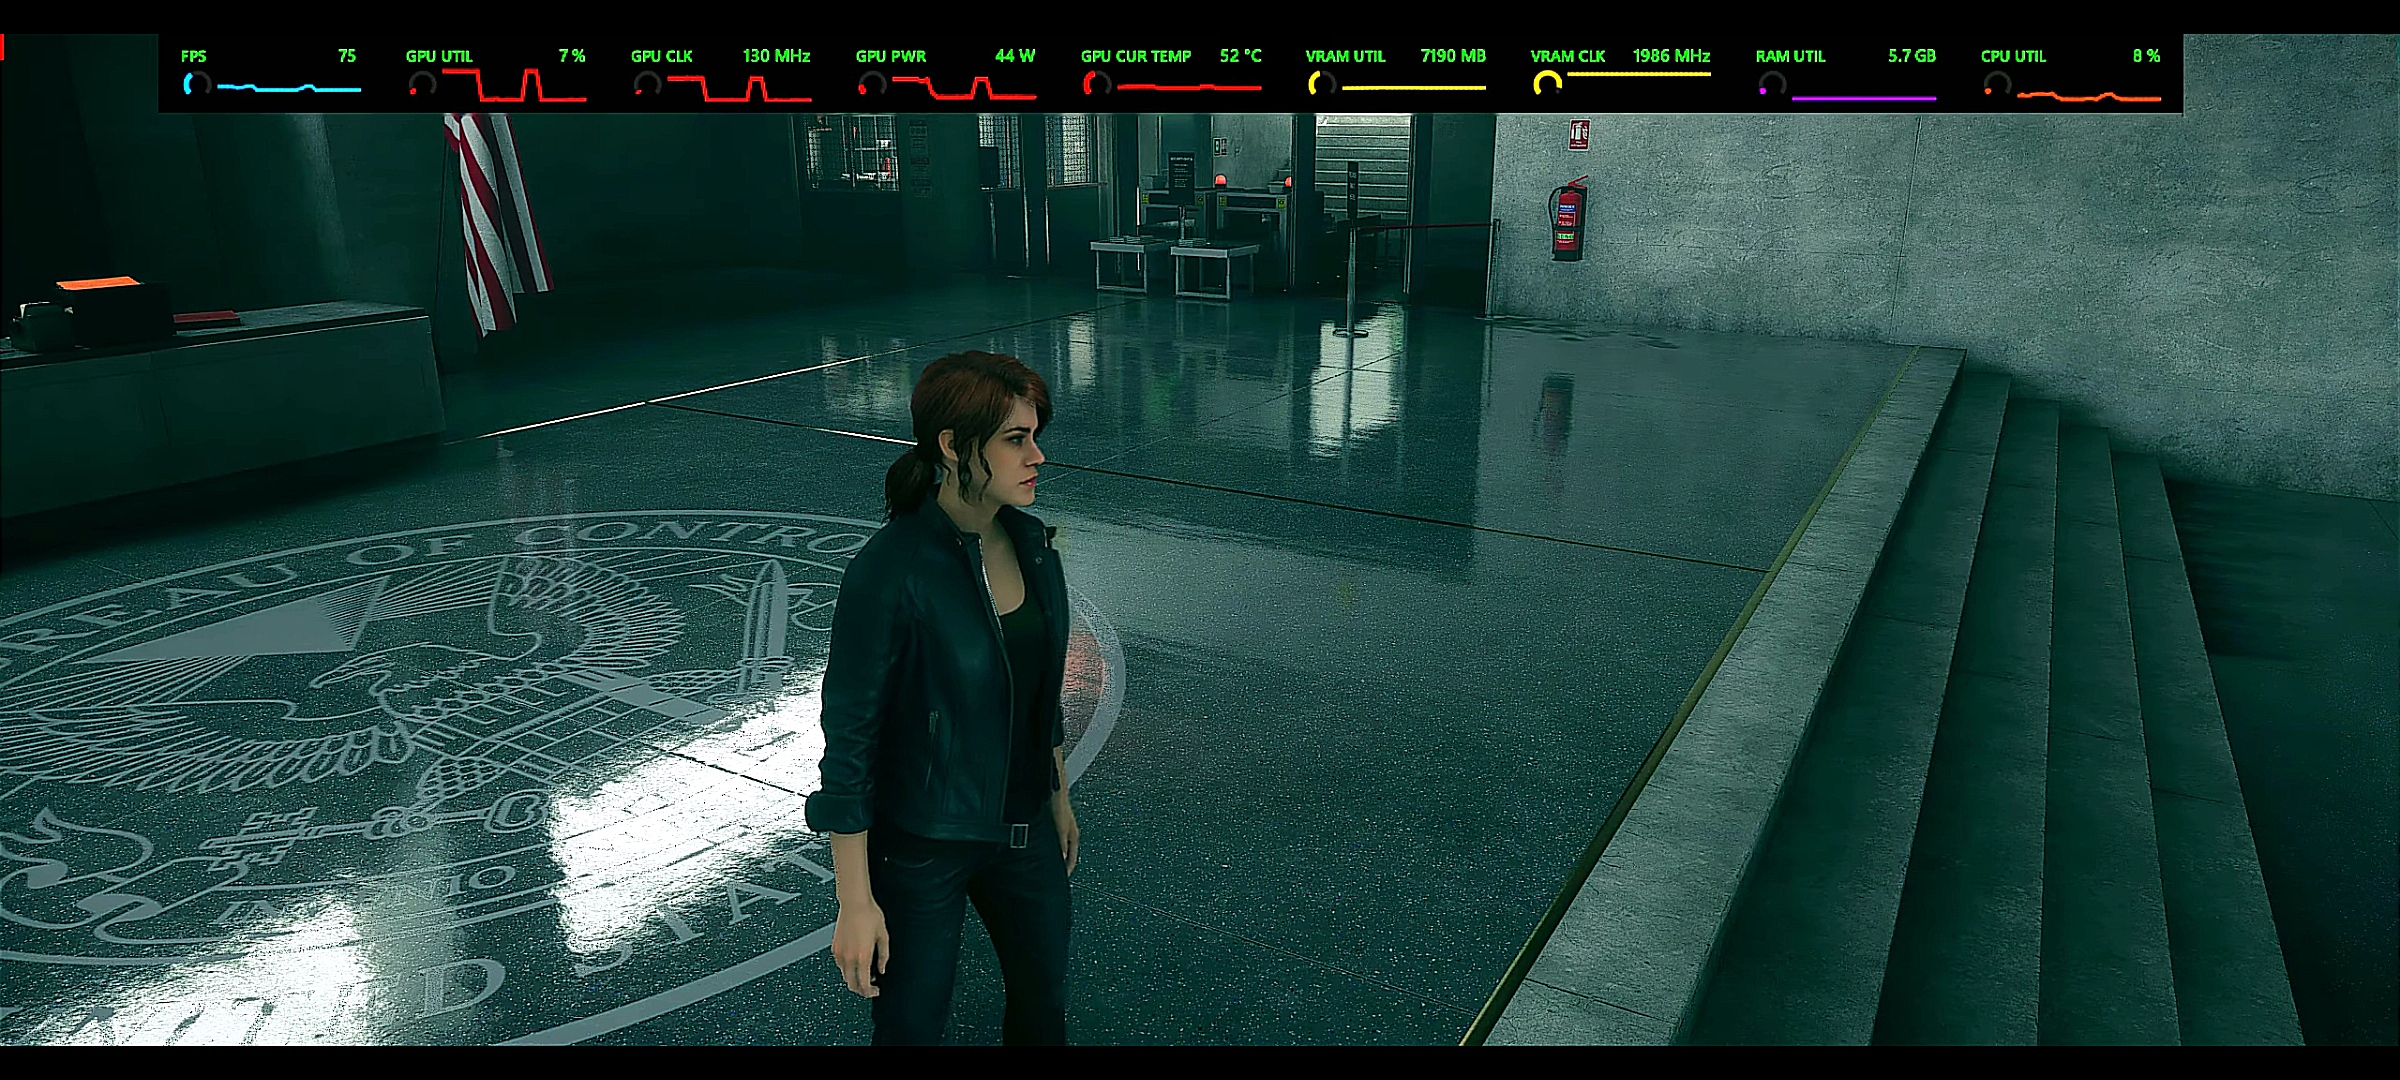This screenshot has height=1080, width=2400.
Task: Click the VRAM CLK gauge ring icon
Action: [1546, 85]
